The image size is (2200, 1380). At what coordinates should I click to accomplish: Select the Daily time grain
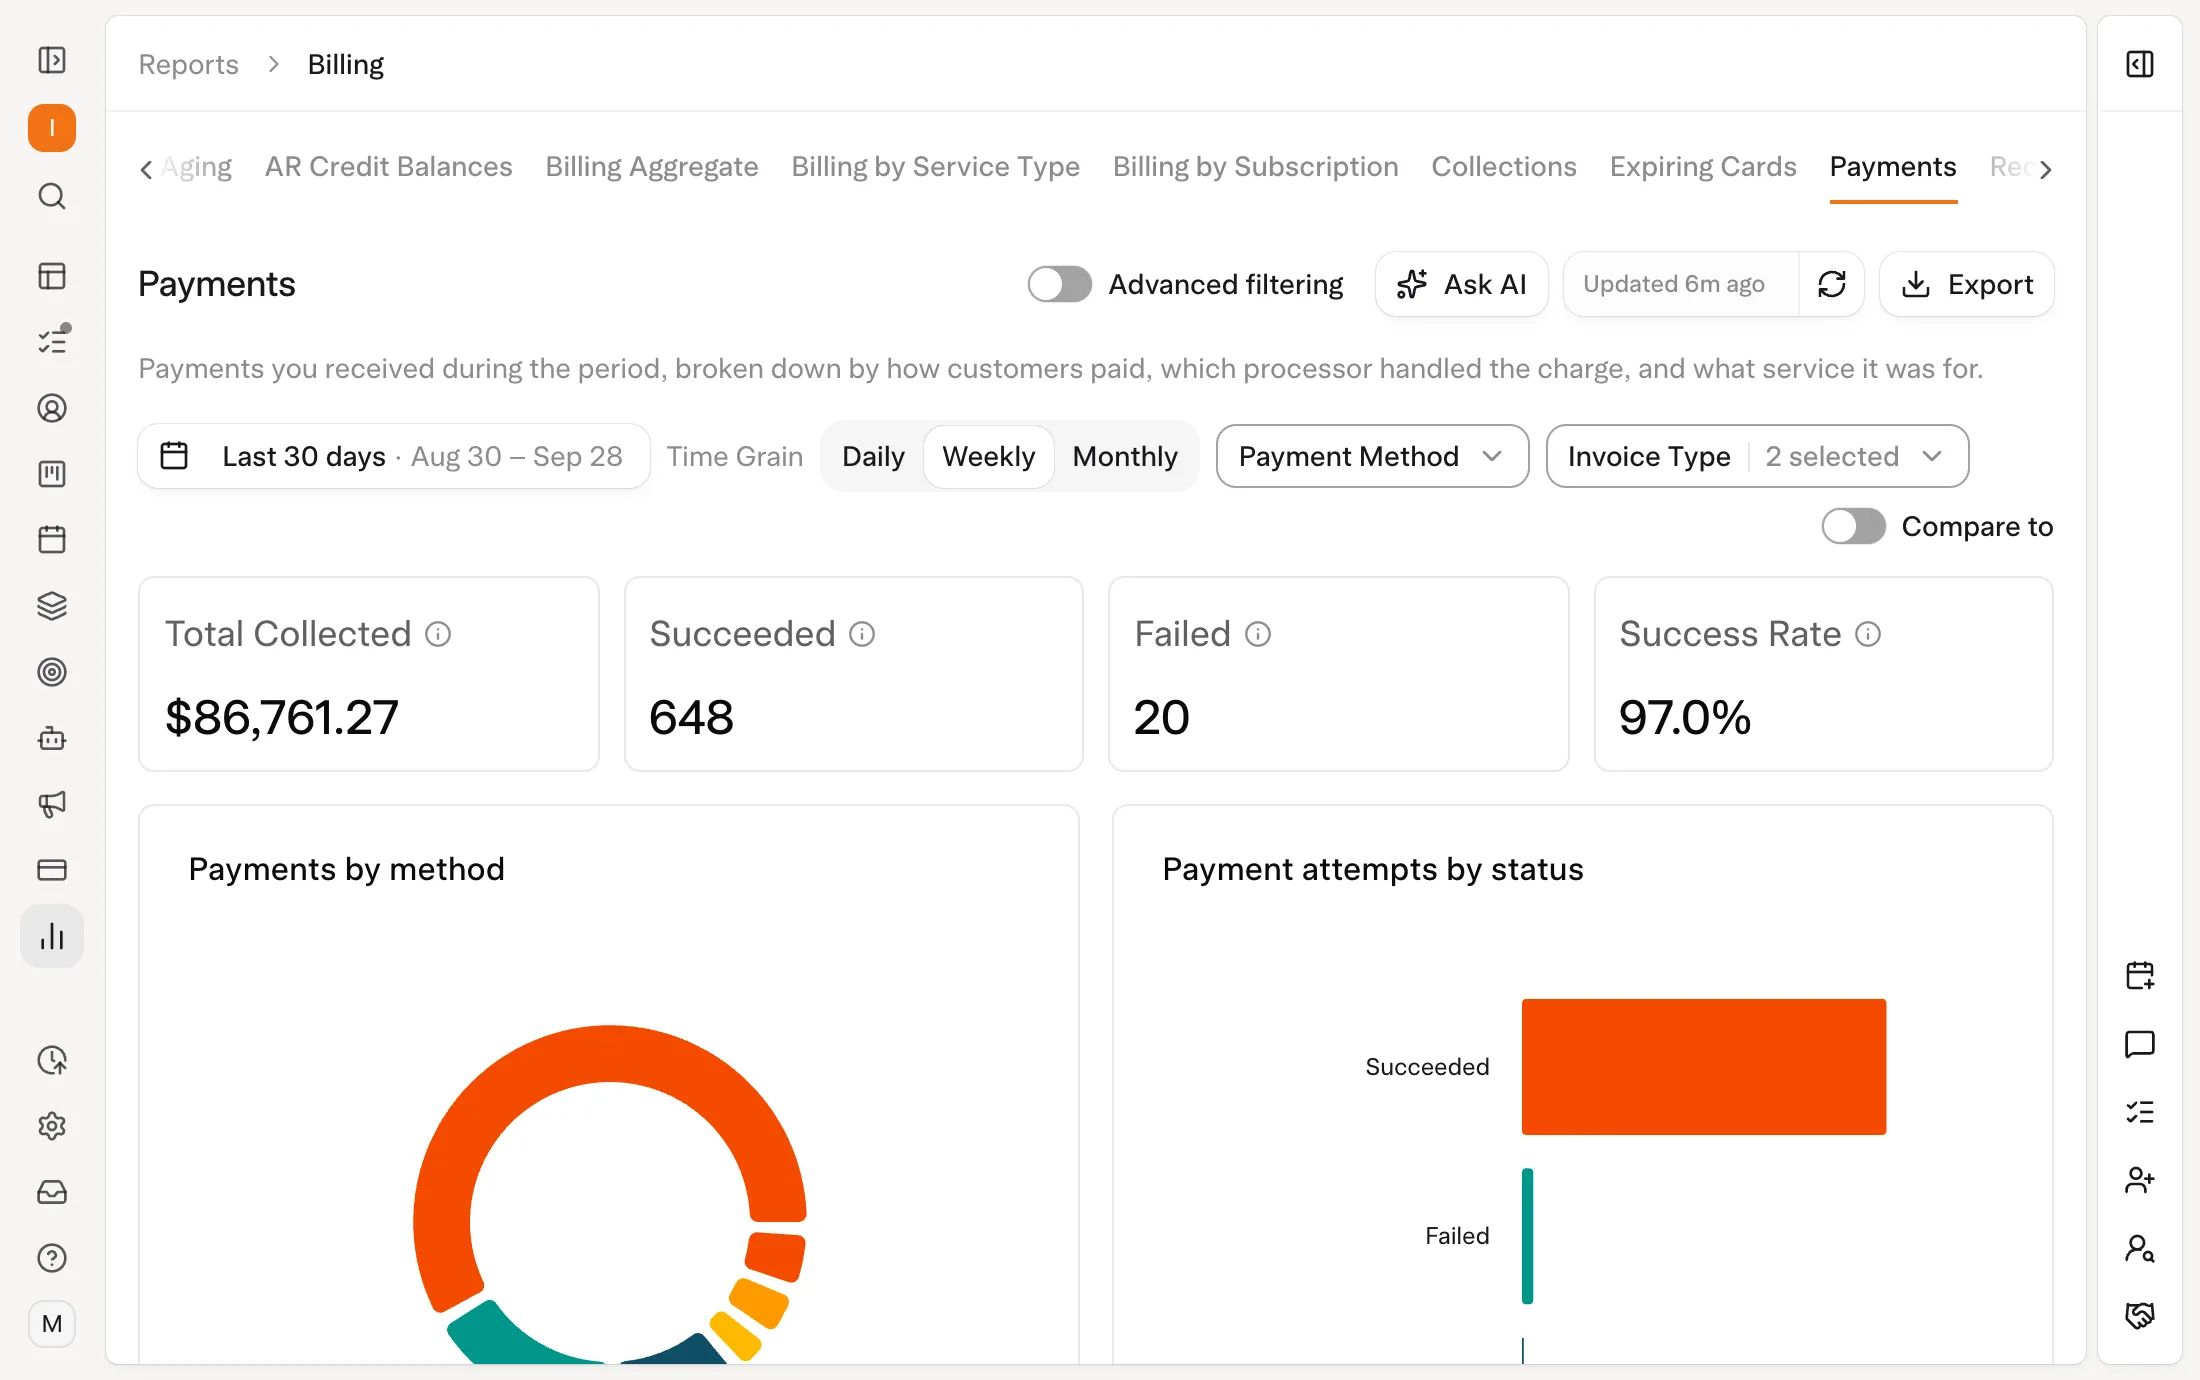click(x=873, y=457)
